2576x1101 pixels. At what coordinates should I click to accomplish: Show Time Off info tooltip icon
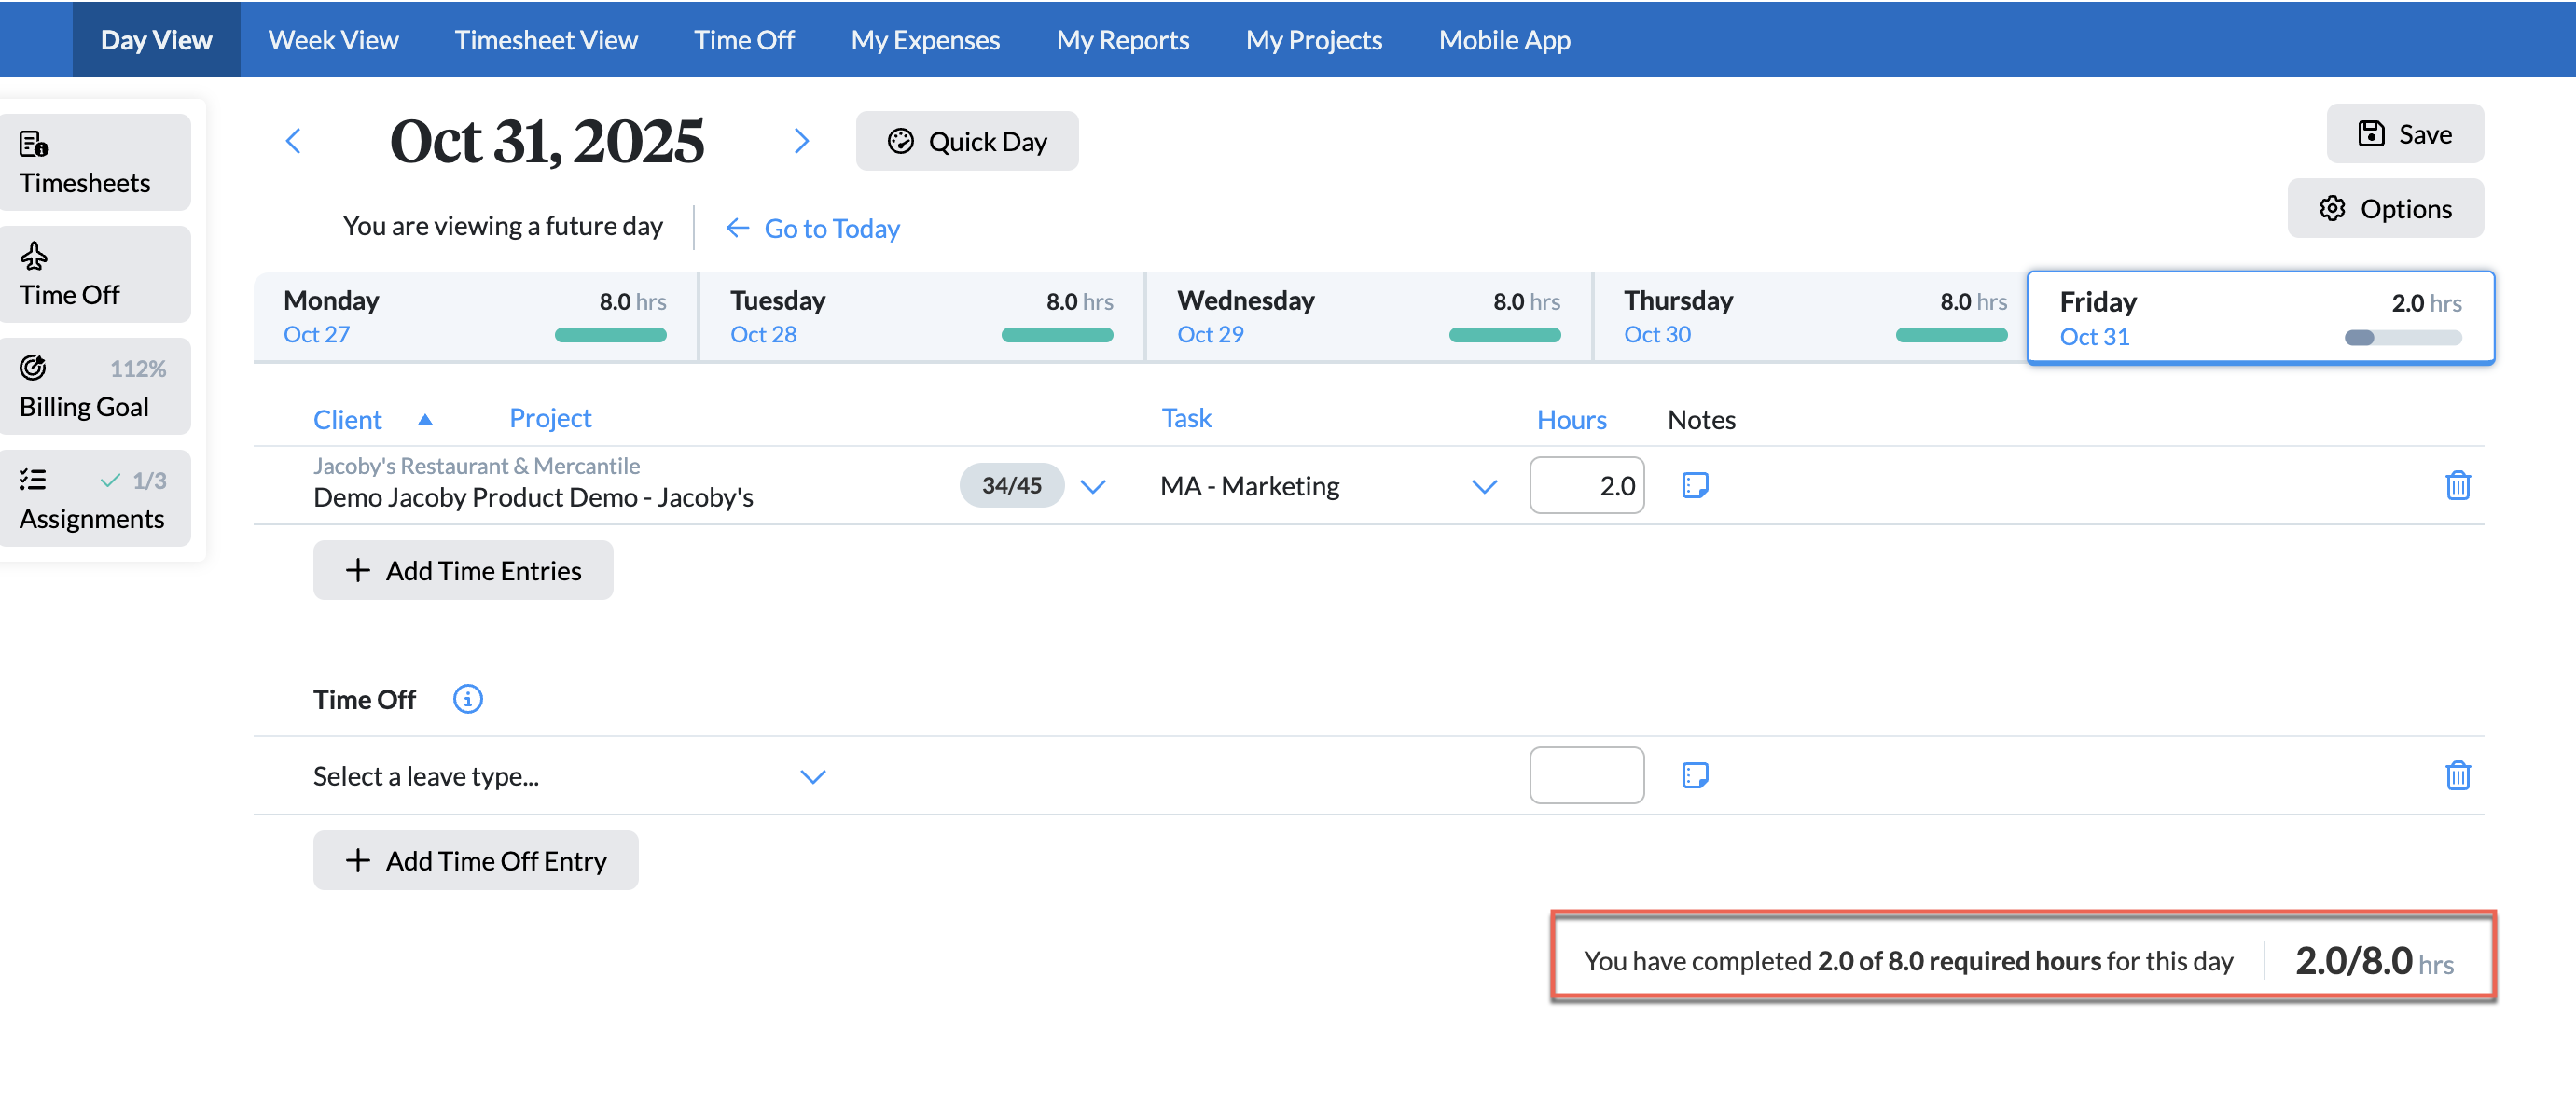tap(467, 699)
